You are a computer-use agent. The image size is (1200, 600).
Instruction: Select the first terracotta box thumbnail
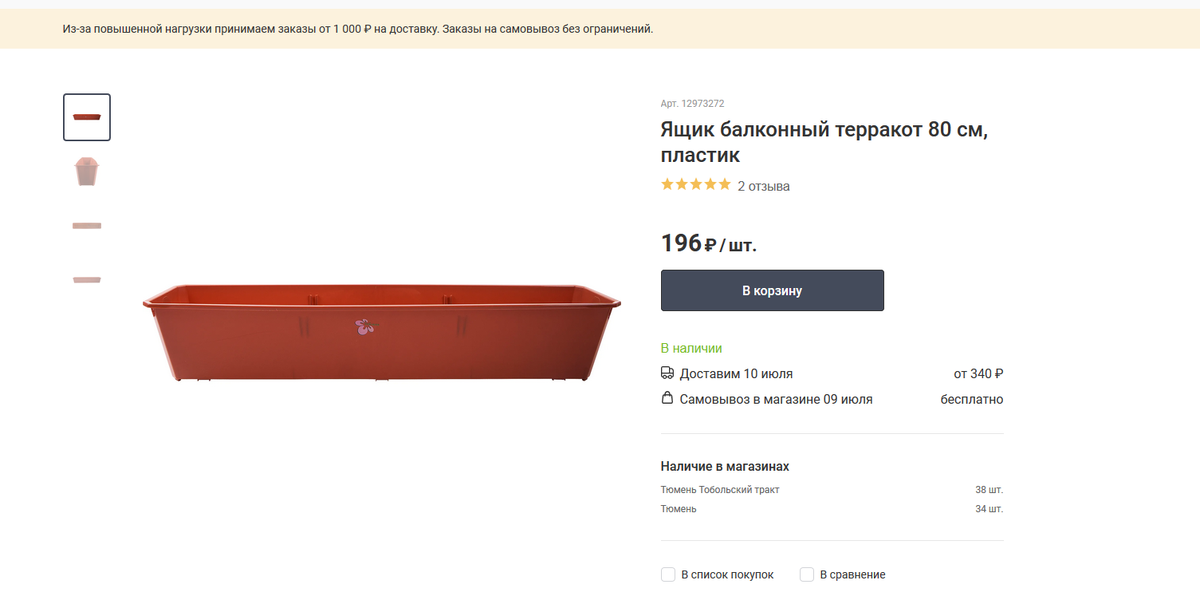pyautogui.click(x=87, y=117)
